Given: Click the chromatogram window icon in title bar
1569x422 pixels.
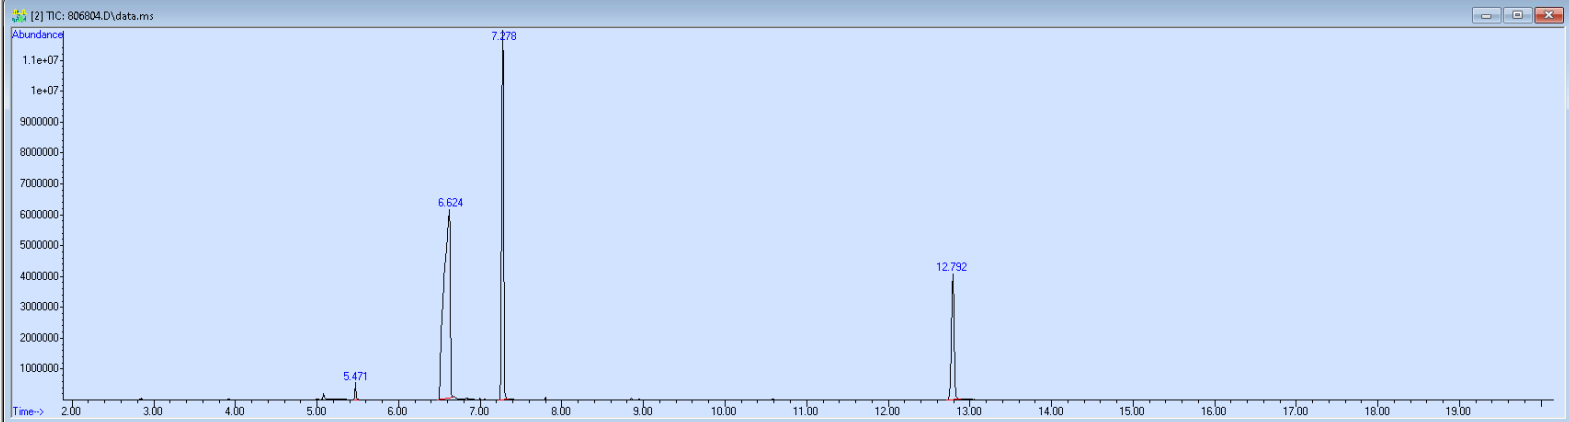Looking at the screenshot, I should pos(19,15).
